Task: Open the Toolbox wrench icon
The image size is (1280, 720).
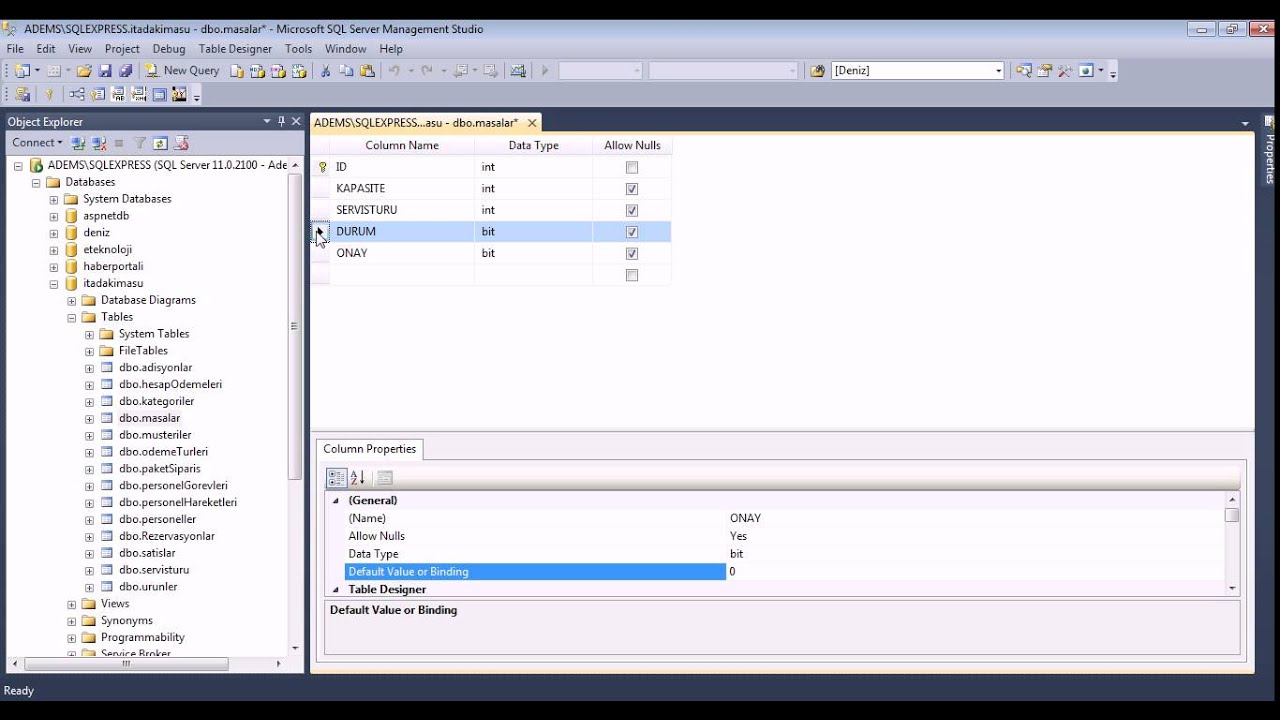Action: (1065, 71)
